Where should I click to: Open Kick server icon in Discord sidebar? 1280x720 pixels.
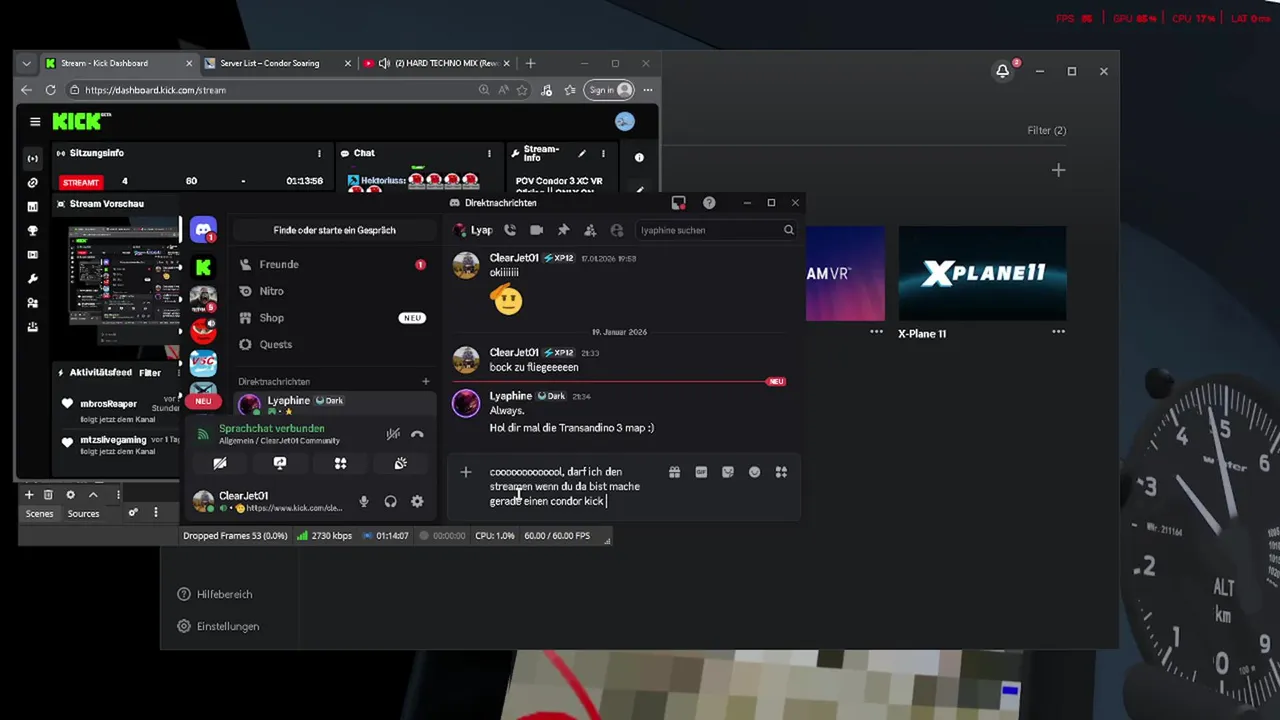[203, 267]
